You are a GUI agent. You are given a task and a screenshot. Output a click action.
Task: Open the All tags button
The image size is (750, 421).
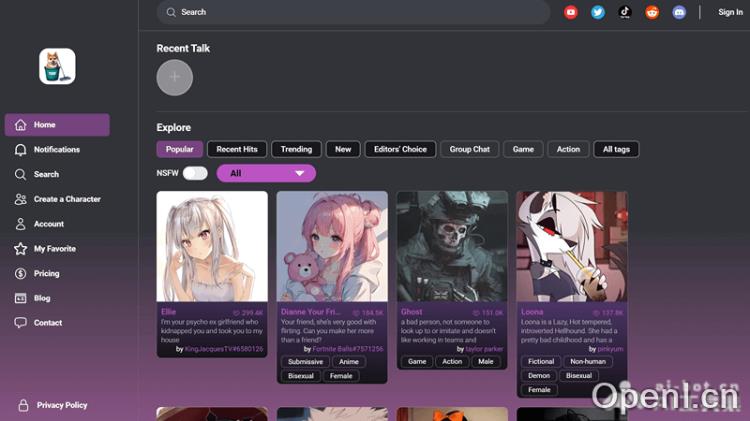coord(616,149)
